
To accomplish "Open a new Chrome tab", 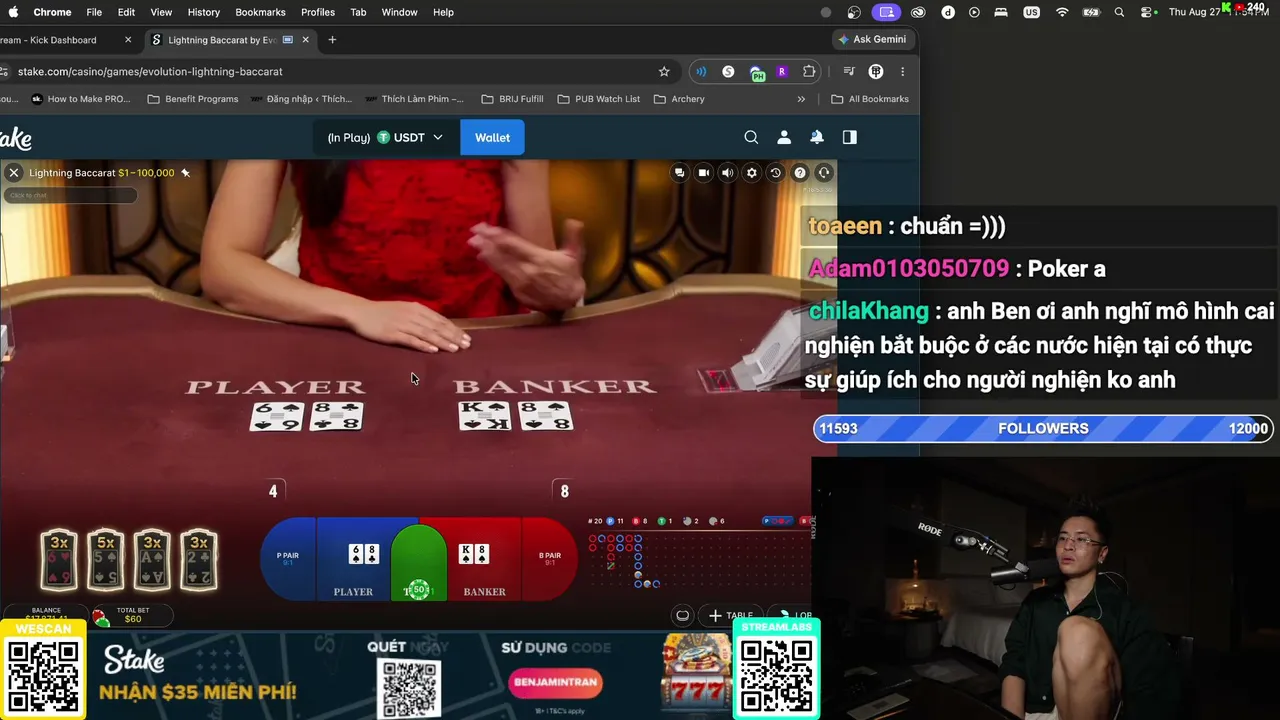I will tap(332, 40).
